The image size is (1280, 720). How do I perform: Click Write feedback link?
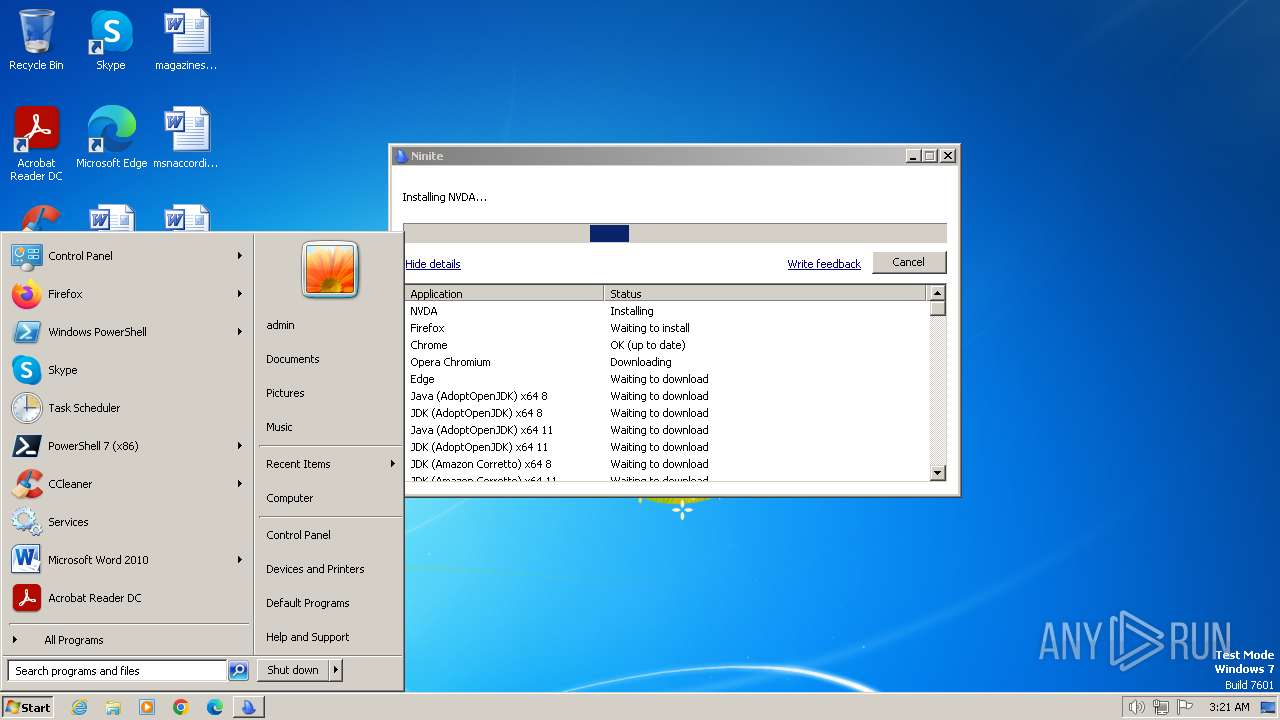click(x=824, y=264)
